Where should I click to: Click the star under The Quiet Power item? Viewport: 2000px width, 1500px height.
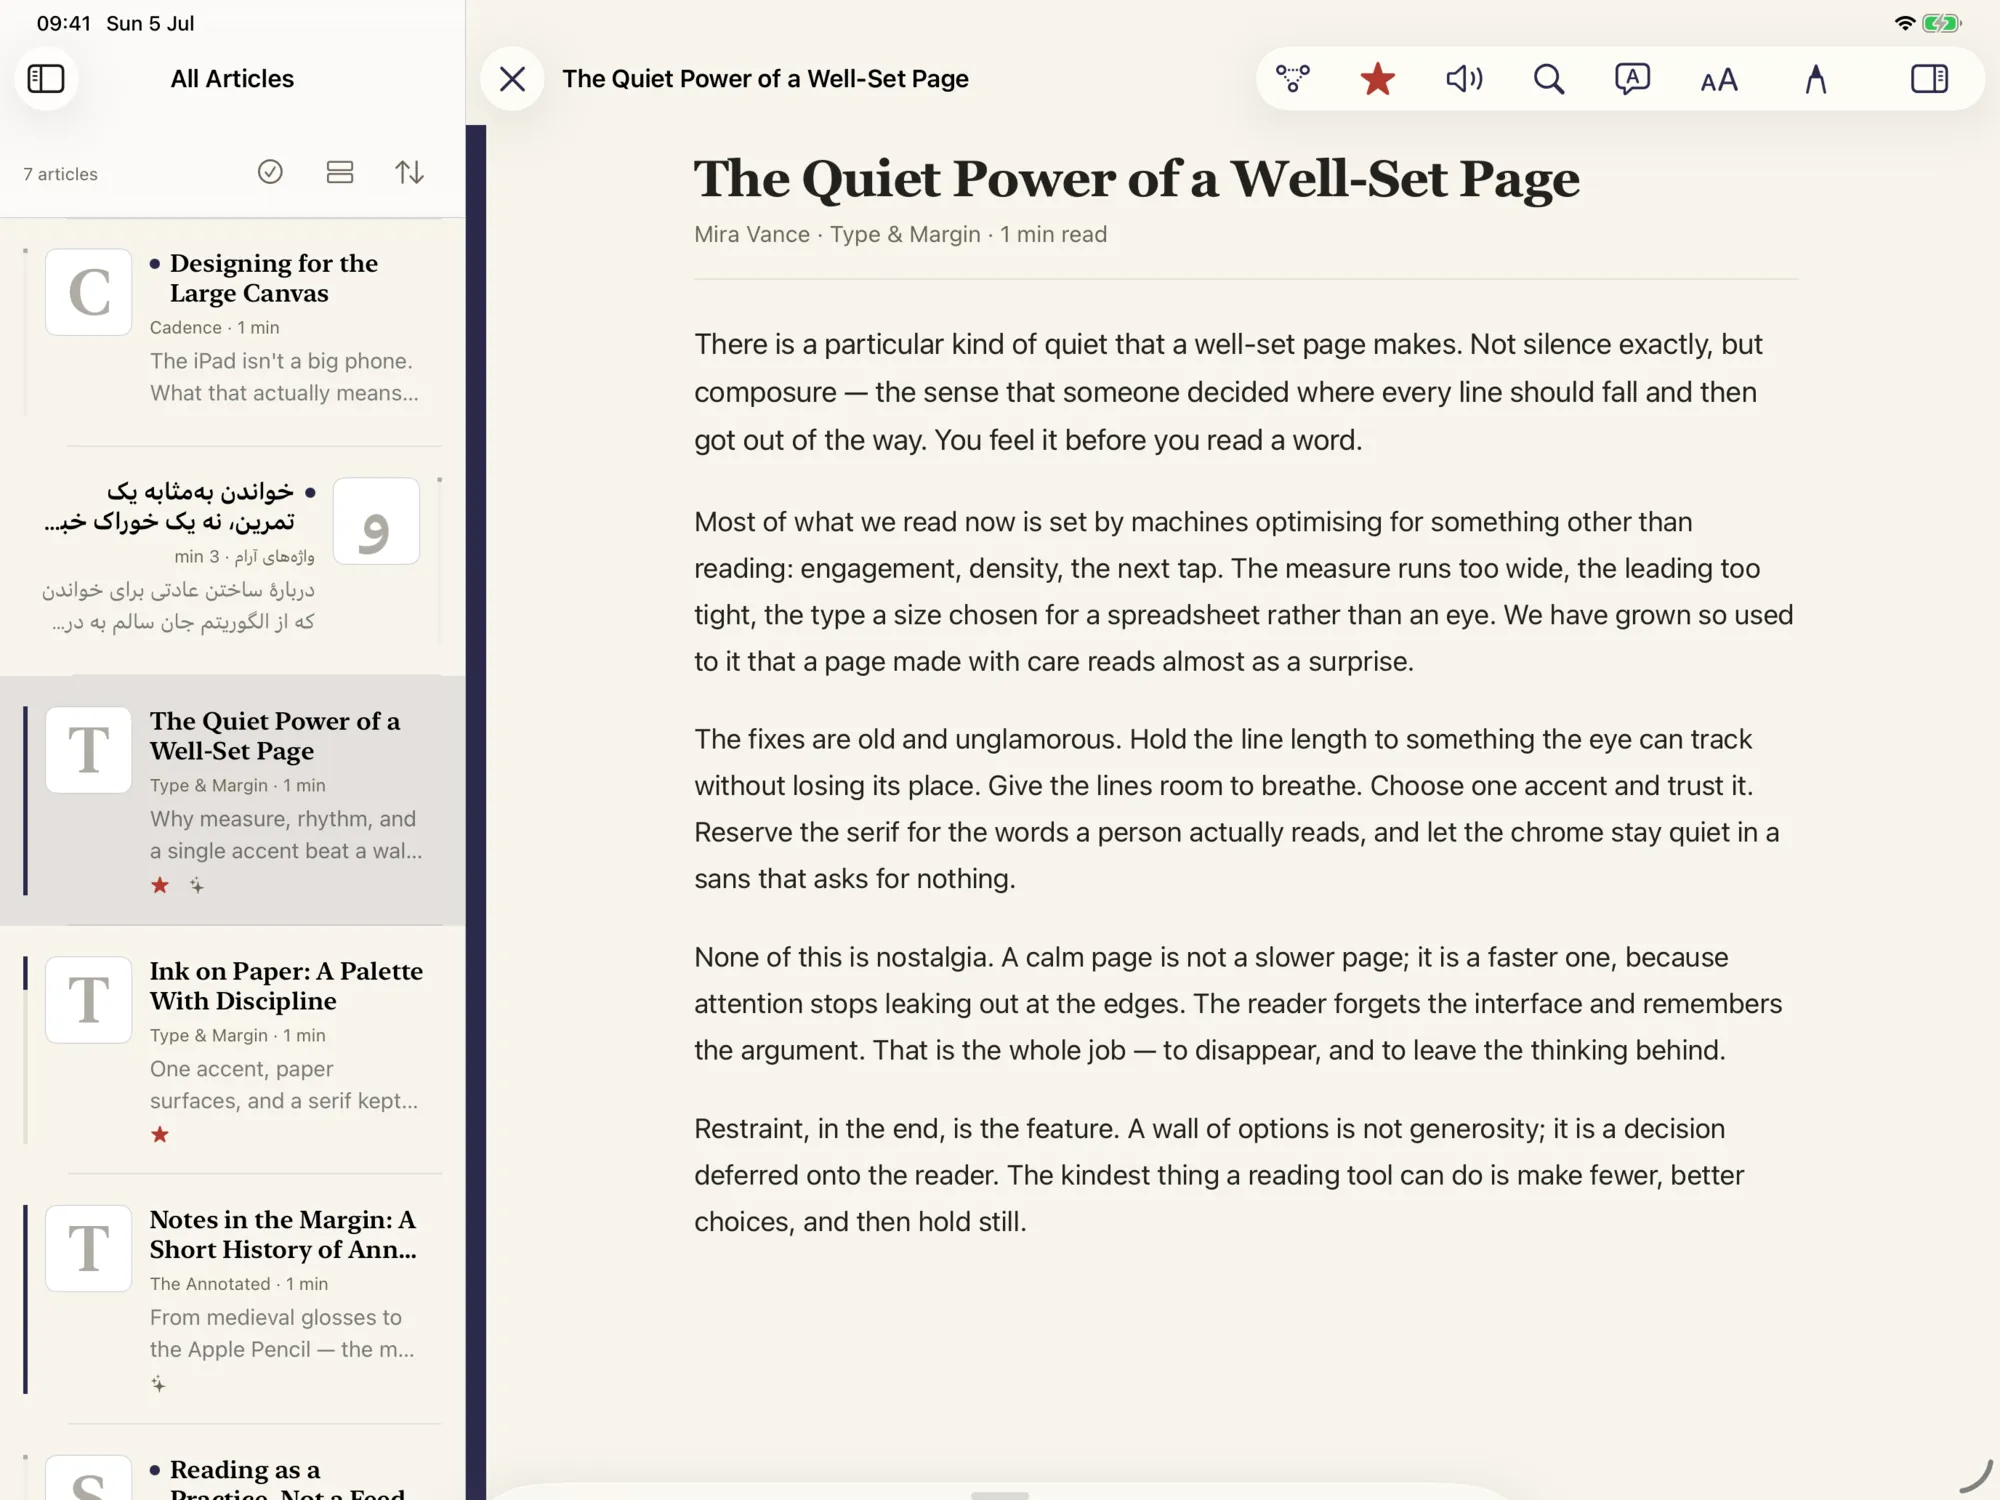[160, 885]
